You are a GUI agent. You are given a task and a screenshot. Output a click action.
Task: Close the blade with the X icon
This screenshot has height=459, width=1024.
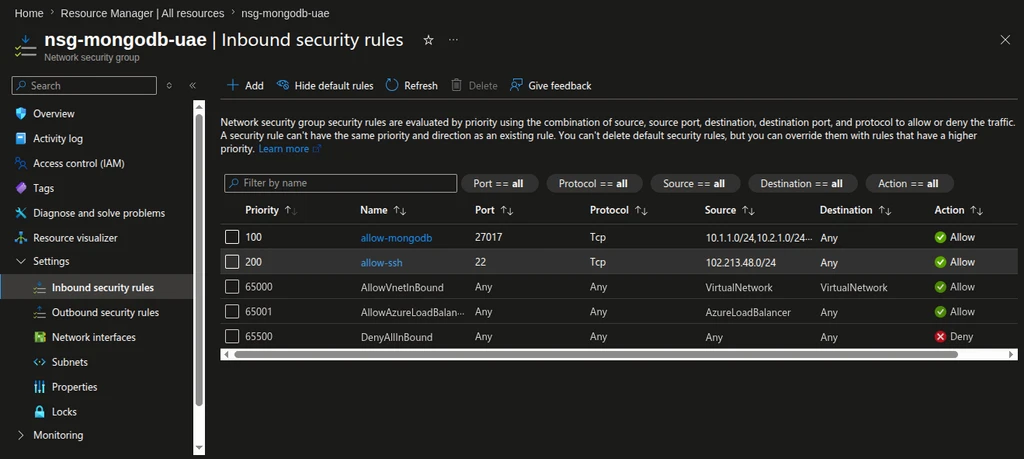point(1005,40)
